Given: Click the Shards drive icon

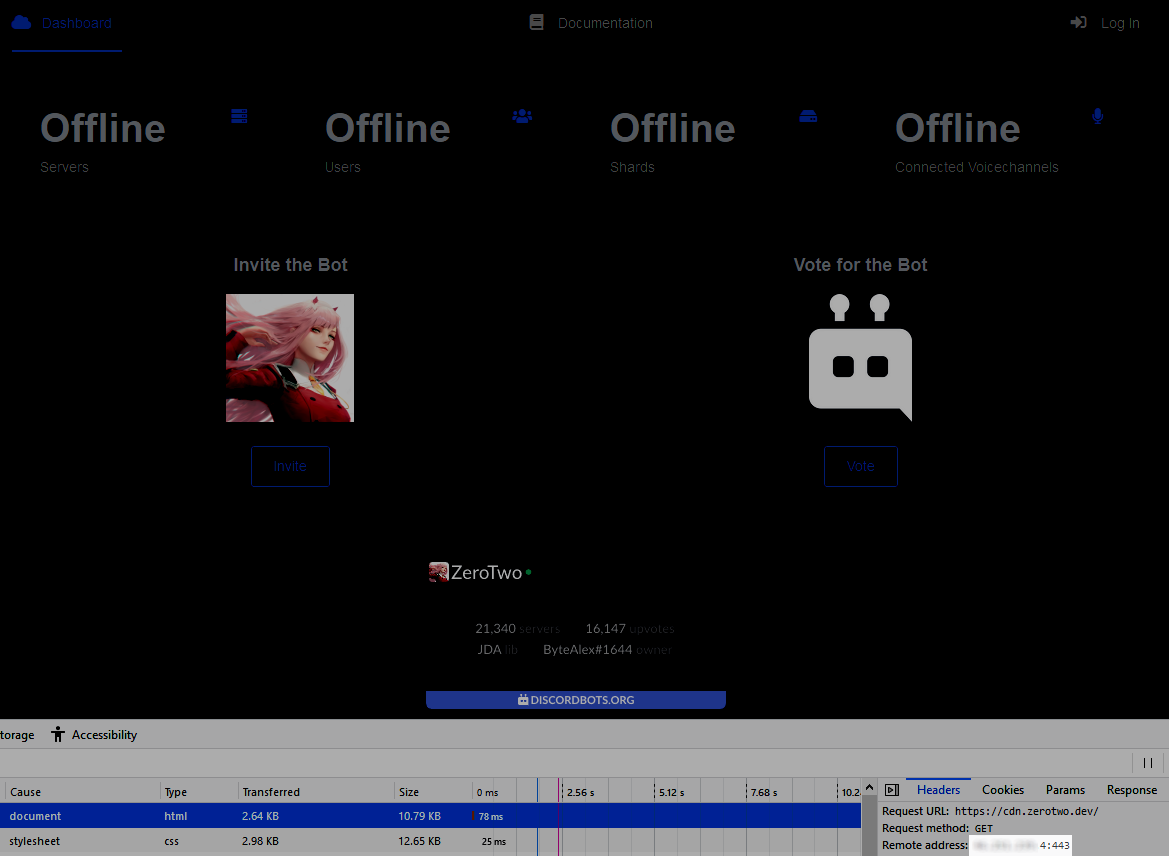Looking at the screenshot, I should [808, 116].
